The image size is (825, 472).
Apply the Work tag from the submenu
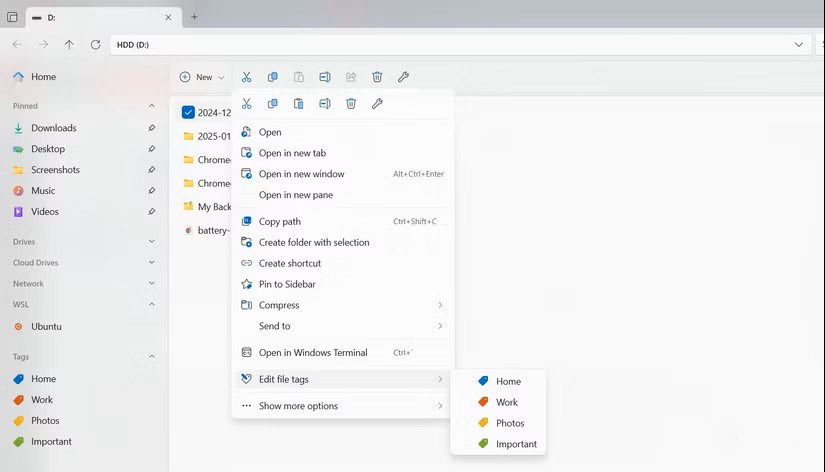coord(498,402)
